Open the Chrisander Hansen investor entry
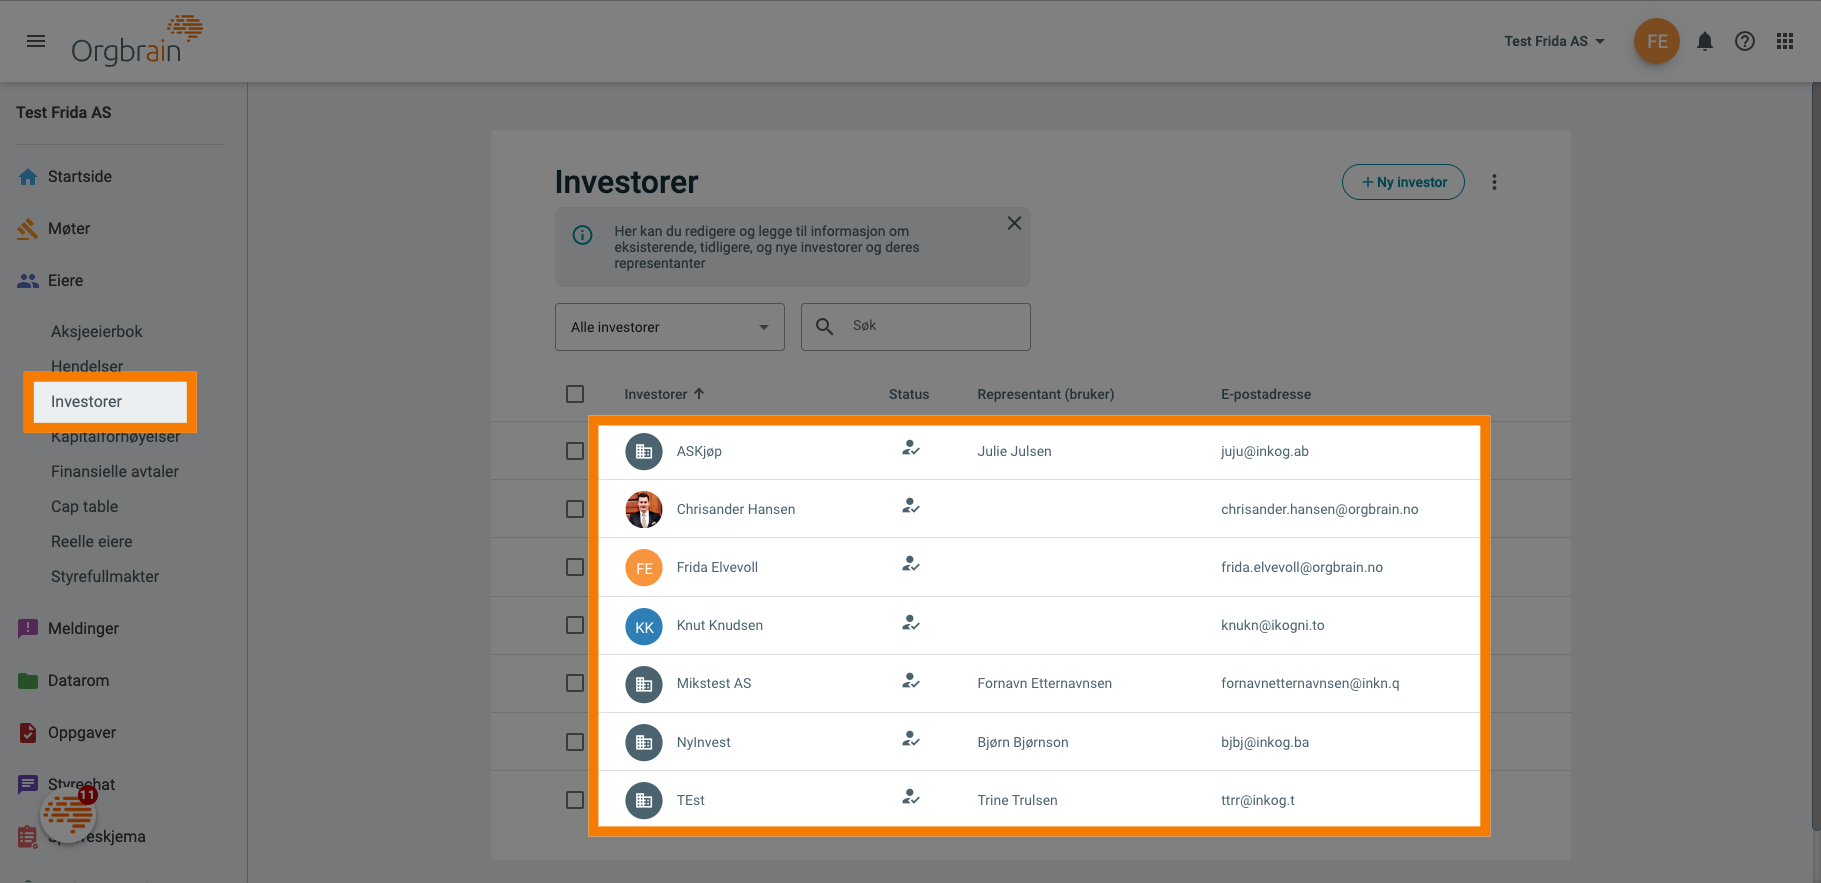 click(735, 509)
